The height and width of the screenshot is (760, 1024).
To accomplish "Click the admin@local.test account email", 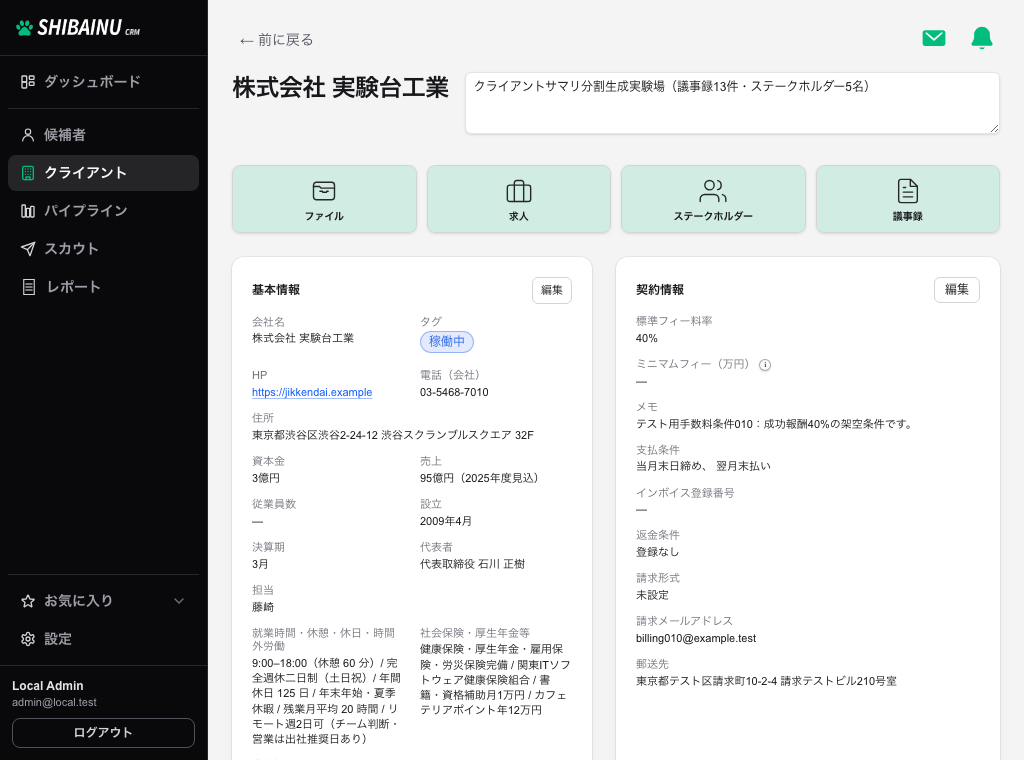I will coord(54,703).
